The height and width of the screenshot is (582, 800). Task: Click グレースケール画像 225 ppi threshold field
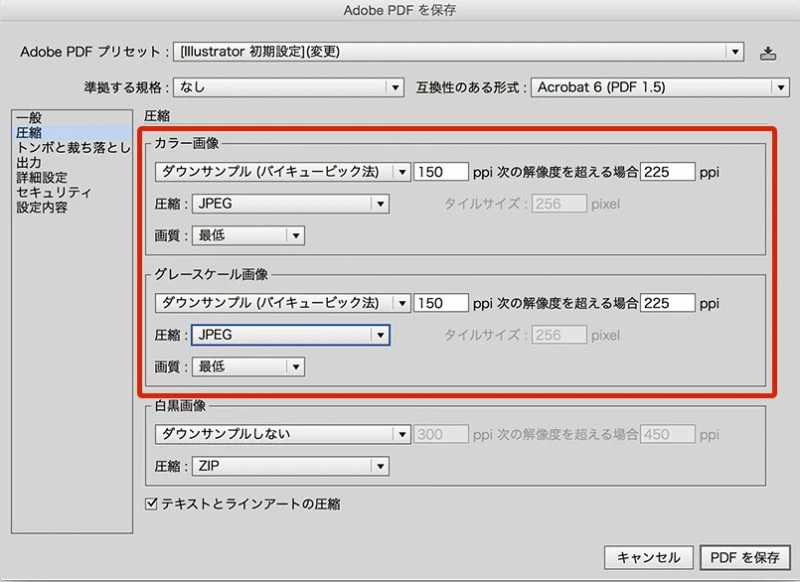[x=667, y=303]
